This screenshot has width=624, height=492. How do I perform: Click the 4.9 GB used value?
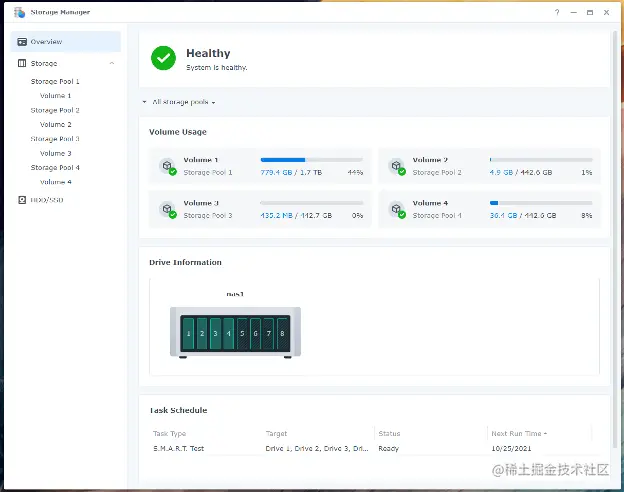click(x=501, y=172)
